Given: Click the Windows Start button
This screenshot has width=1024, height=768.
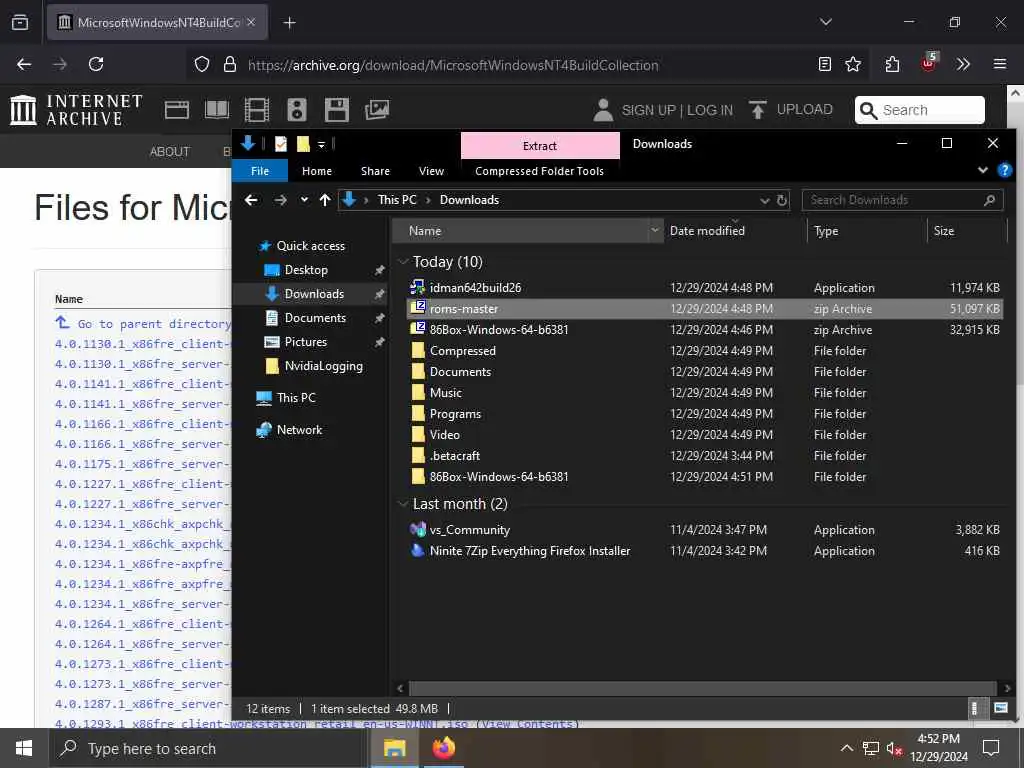Looking at the screenshot, I should tap(24, 748).
